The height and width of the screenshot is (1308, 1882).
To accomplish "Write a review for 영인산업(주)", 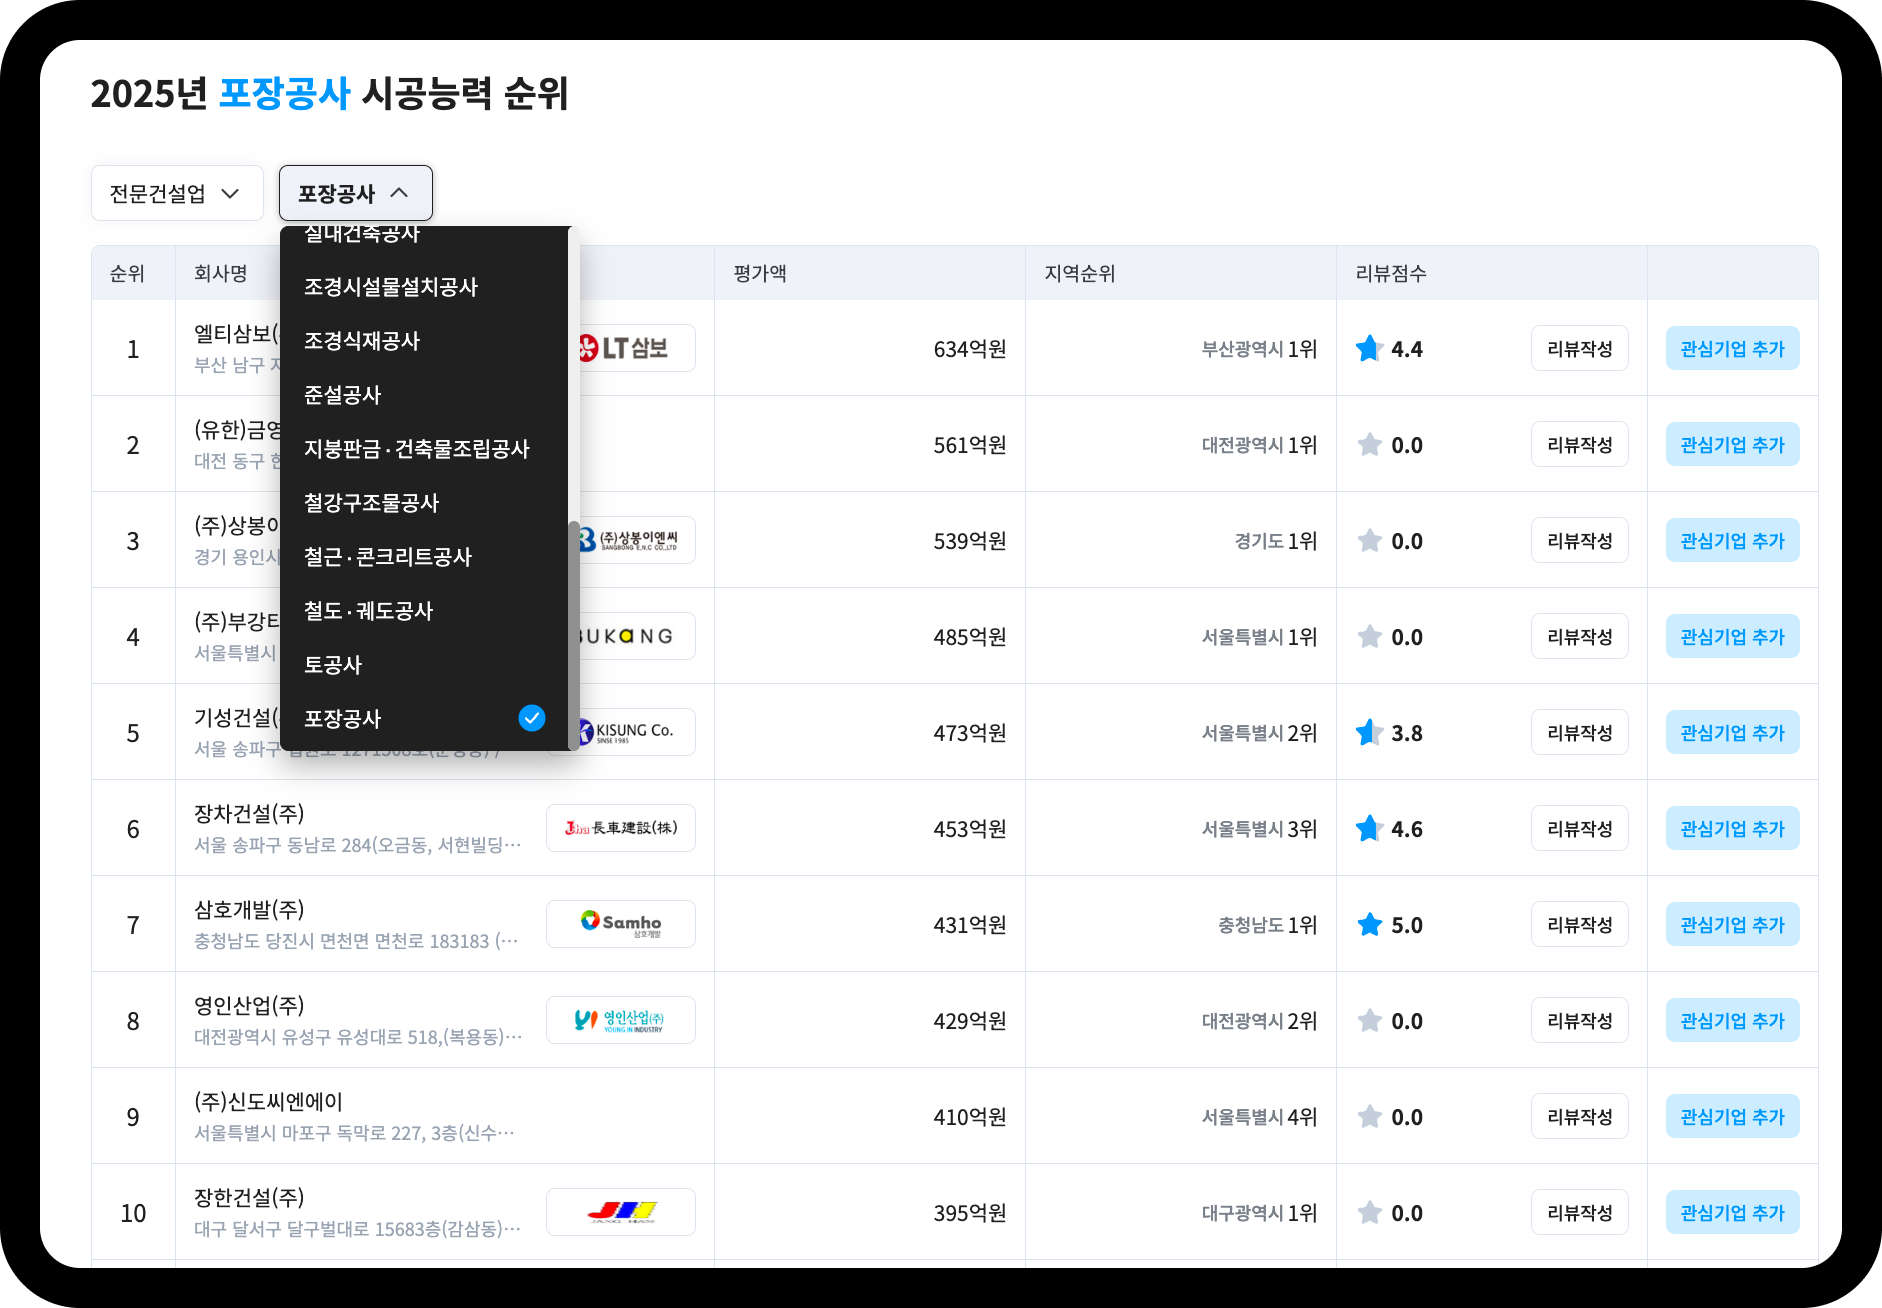I will 1579,1020.
